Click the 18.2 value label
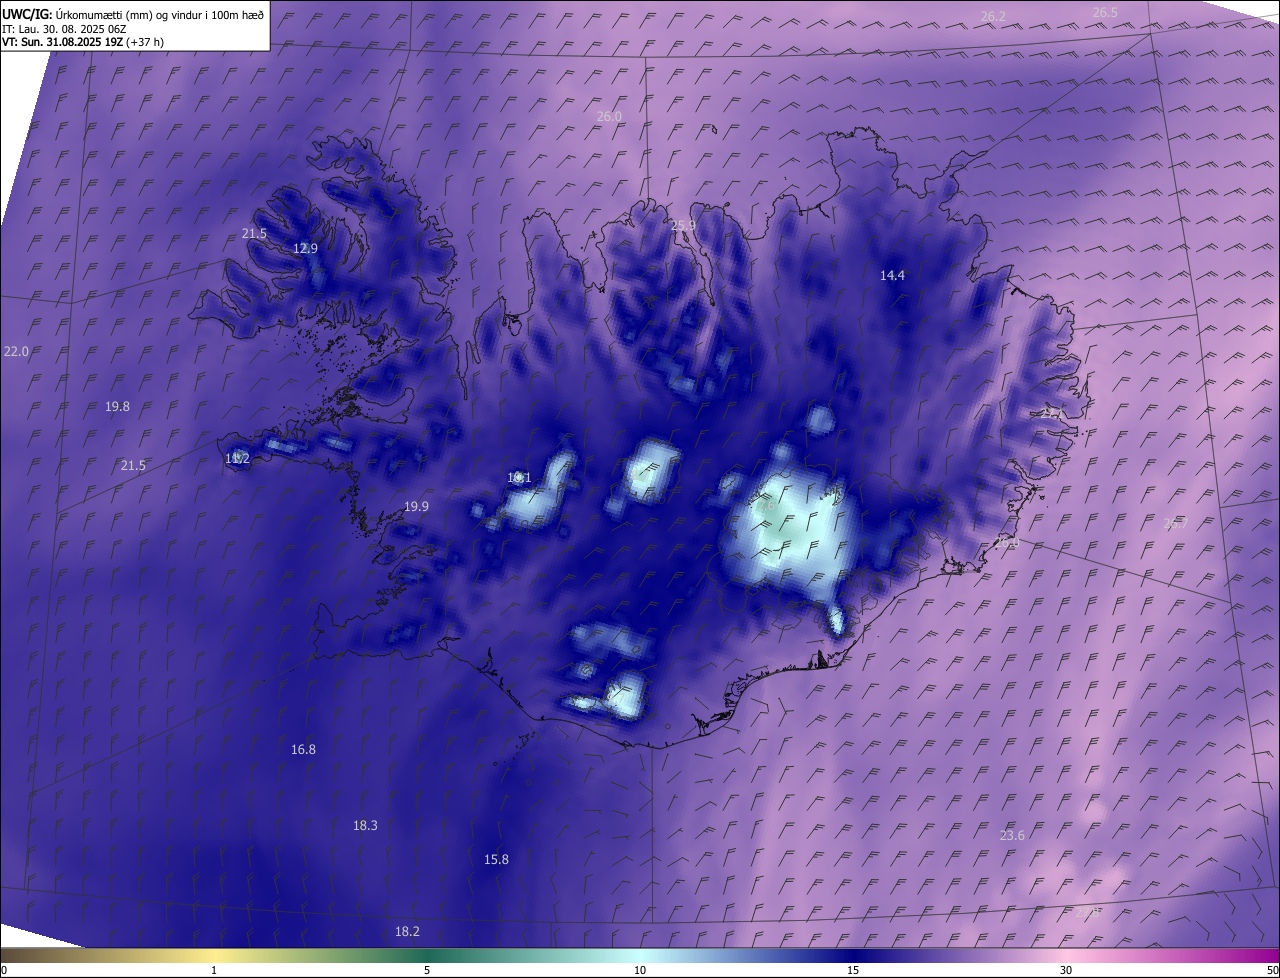 [407, 932]
